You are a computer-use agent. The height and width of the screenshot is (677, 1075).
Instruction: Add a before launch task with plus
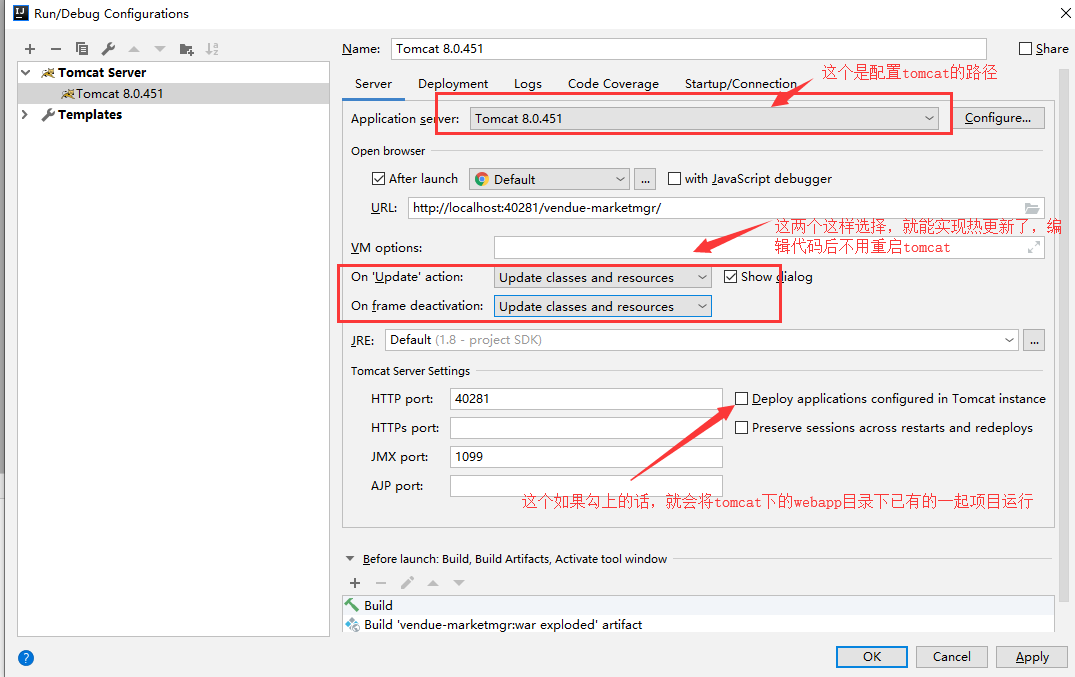coord(355,583)
